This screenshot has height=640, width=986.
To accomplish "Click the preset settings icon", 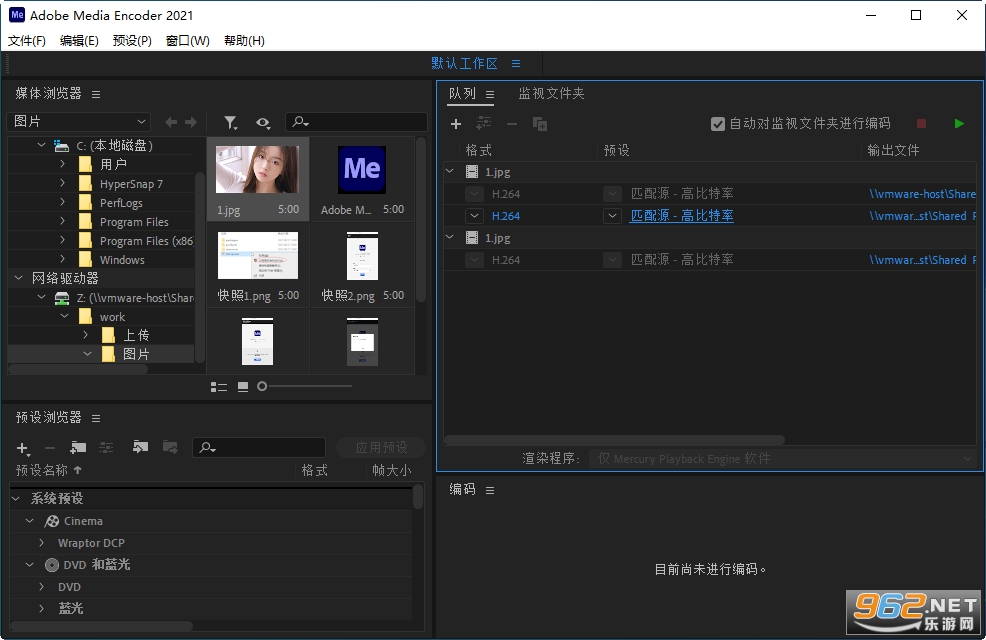I will coord(106,447).
